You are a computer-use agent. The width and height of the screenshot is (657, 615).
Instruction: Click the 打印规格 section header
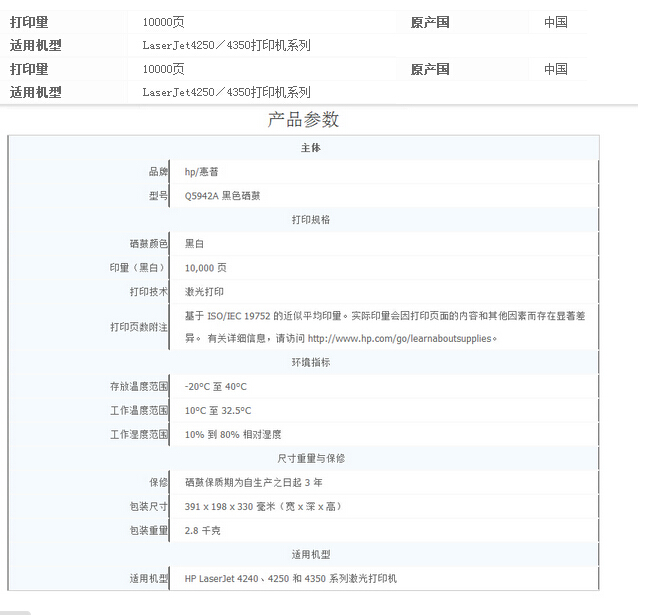coord(310,220)
